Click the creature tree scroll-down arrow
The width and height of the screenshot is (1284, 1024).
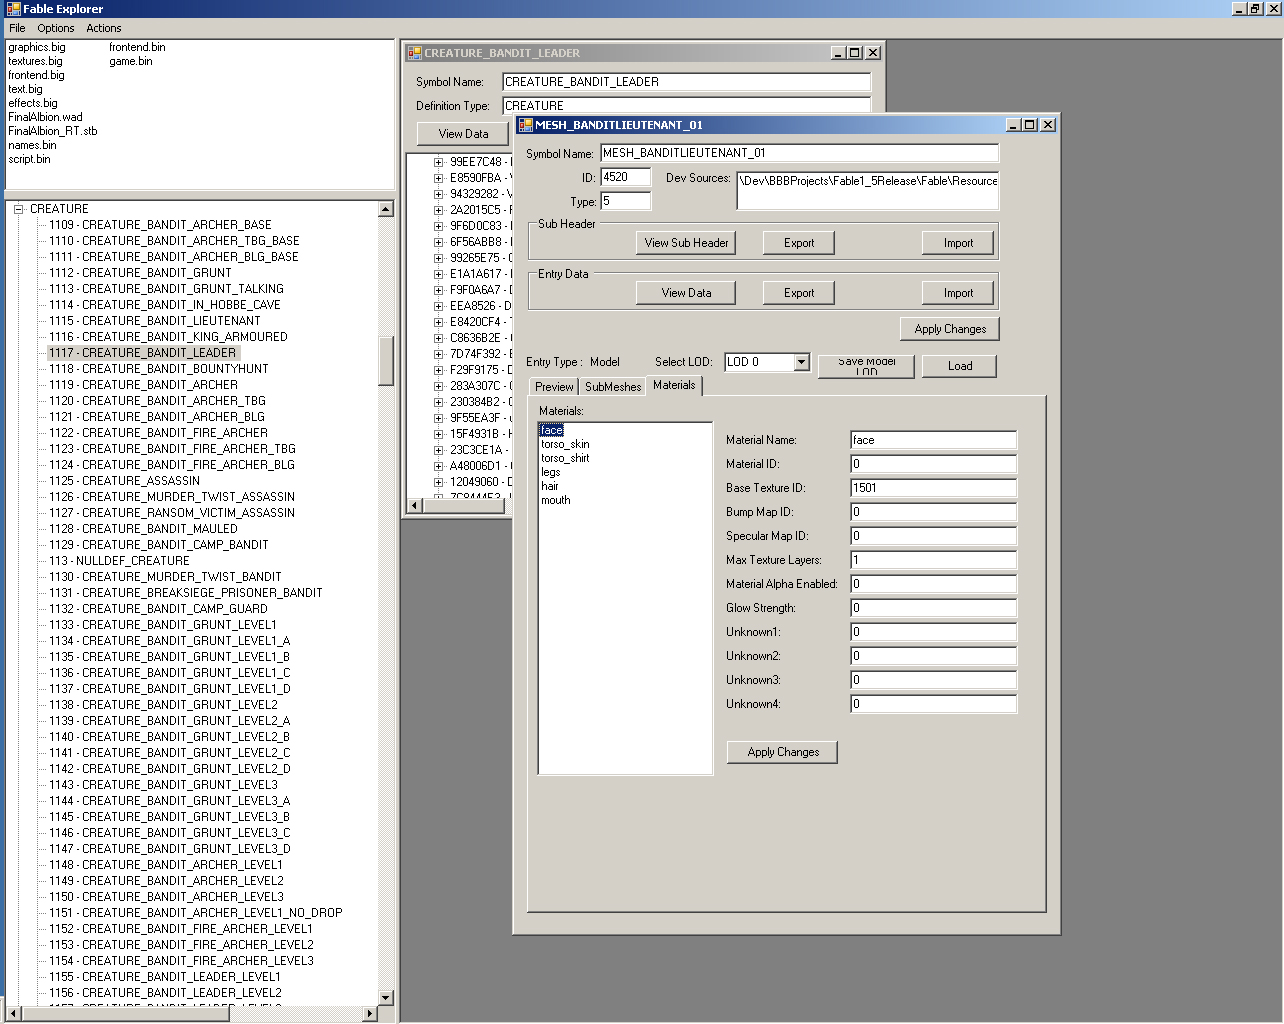pyautogui.click(x=386, y=997)
